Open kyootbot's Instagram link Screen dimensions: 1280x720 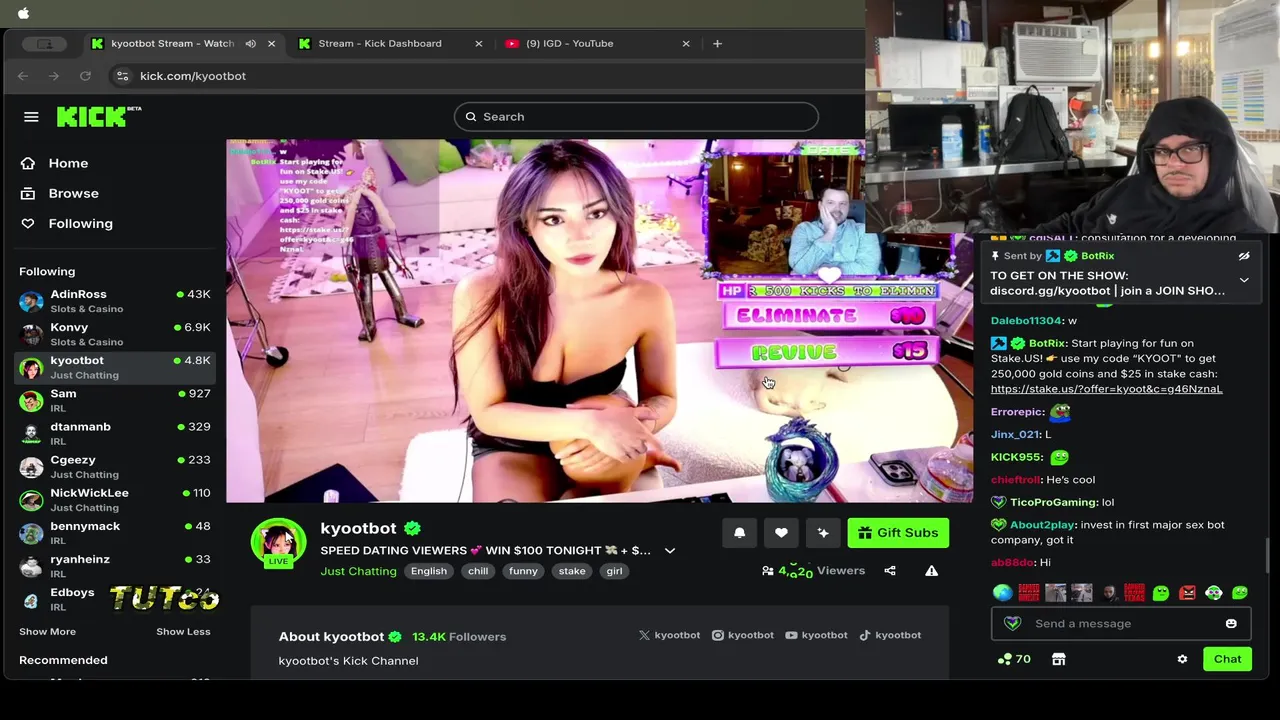tap(743, 635)
